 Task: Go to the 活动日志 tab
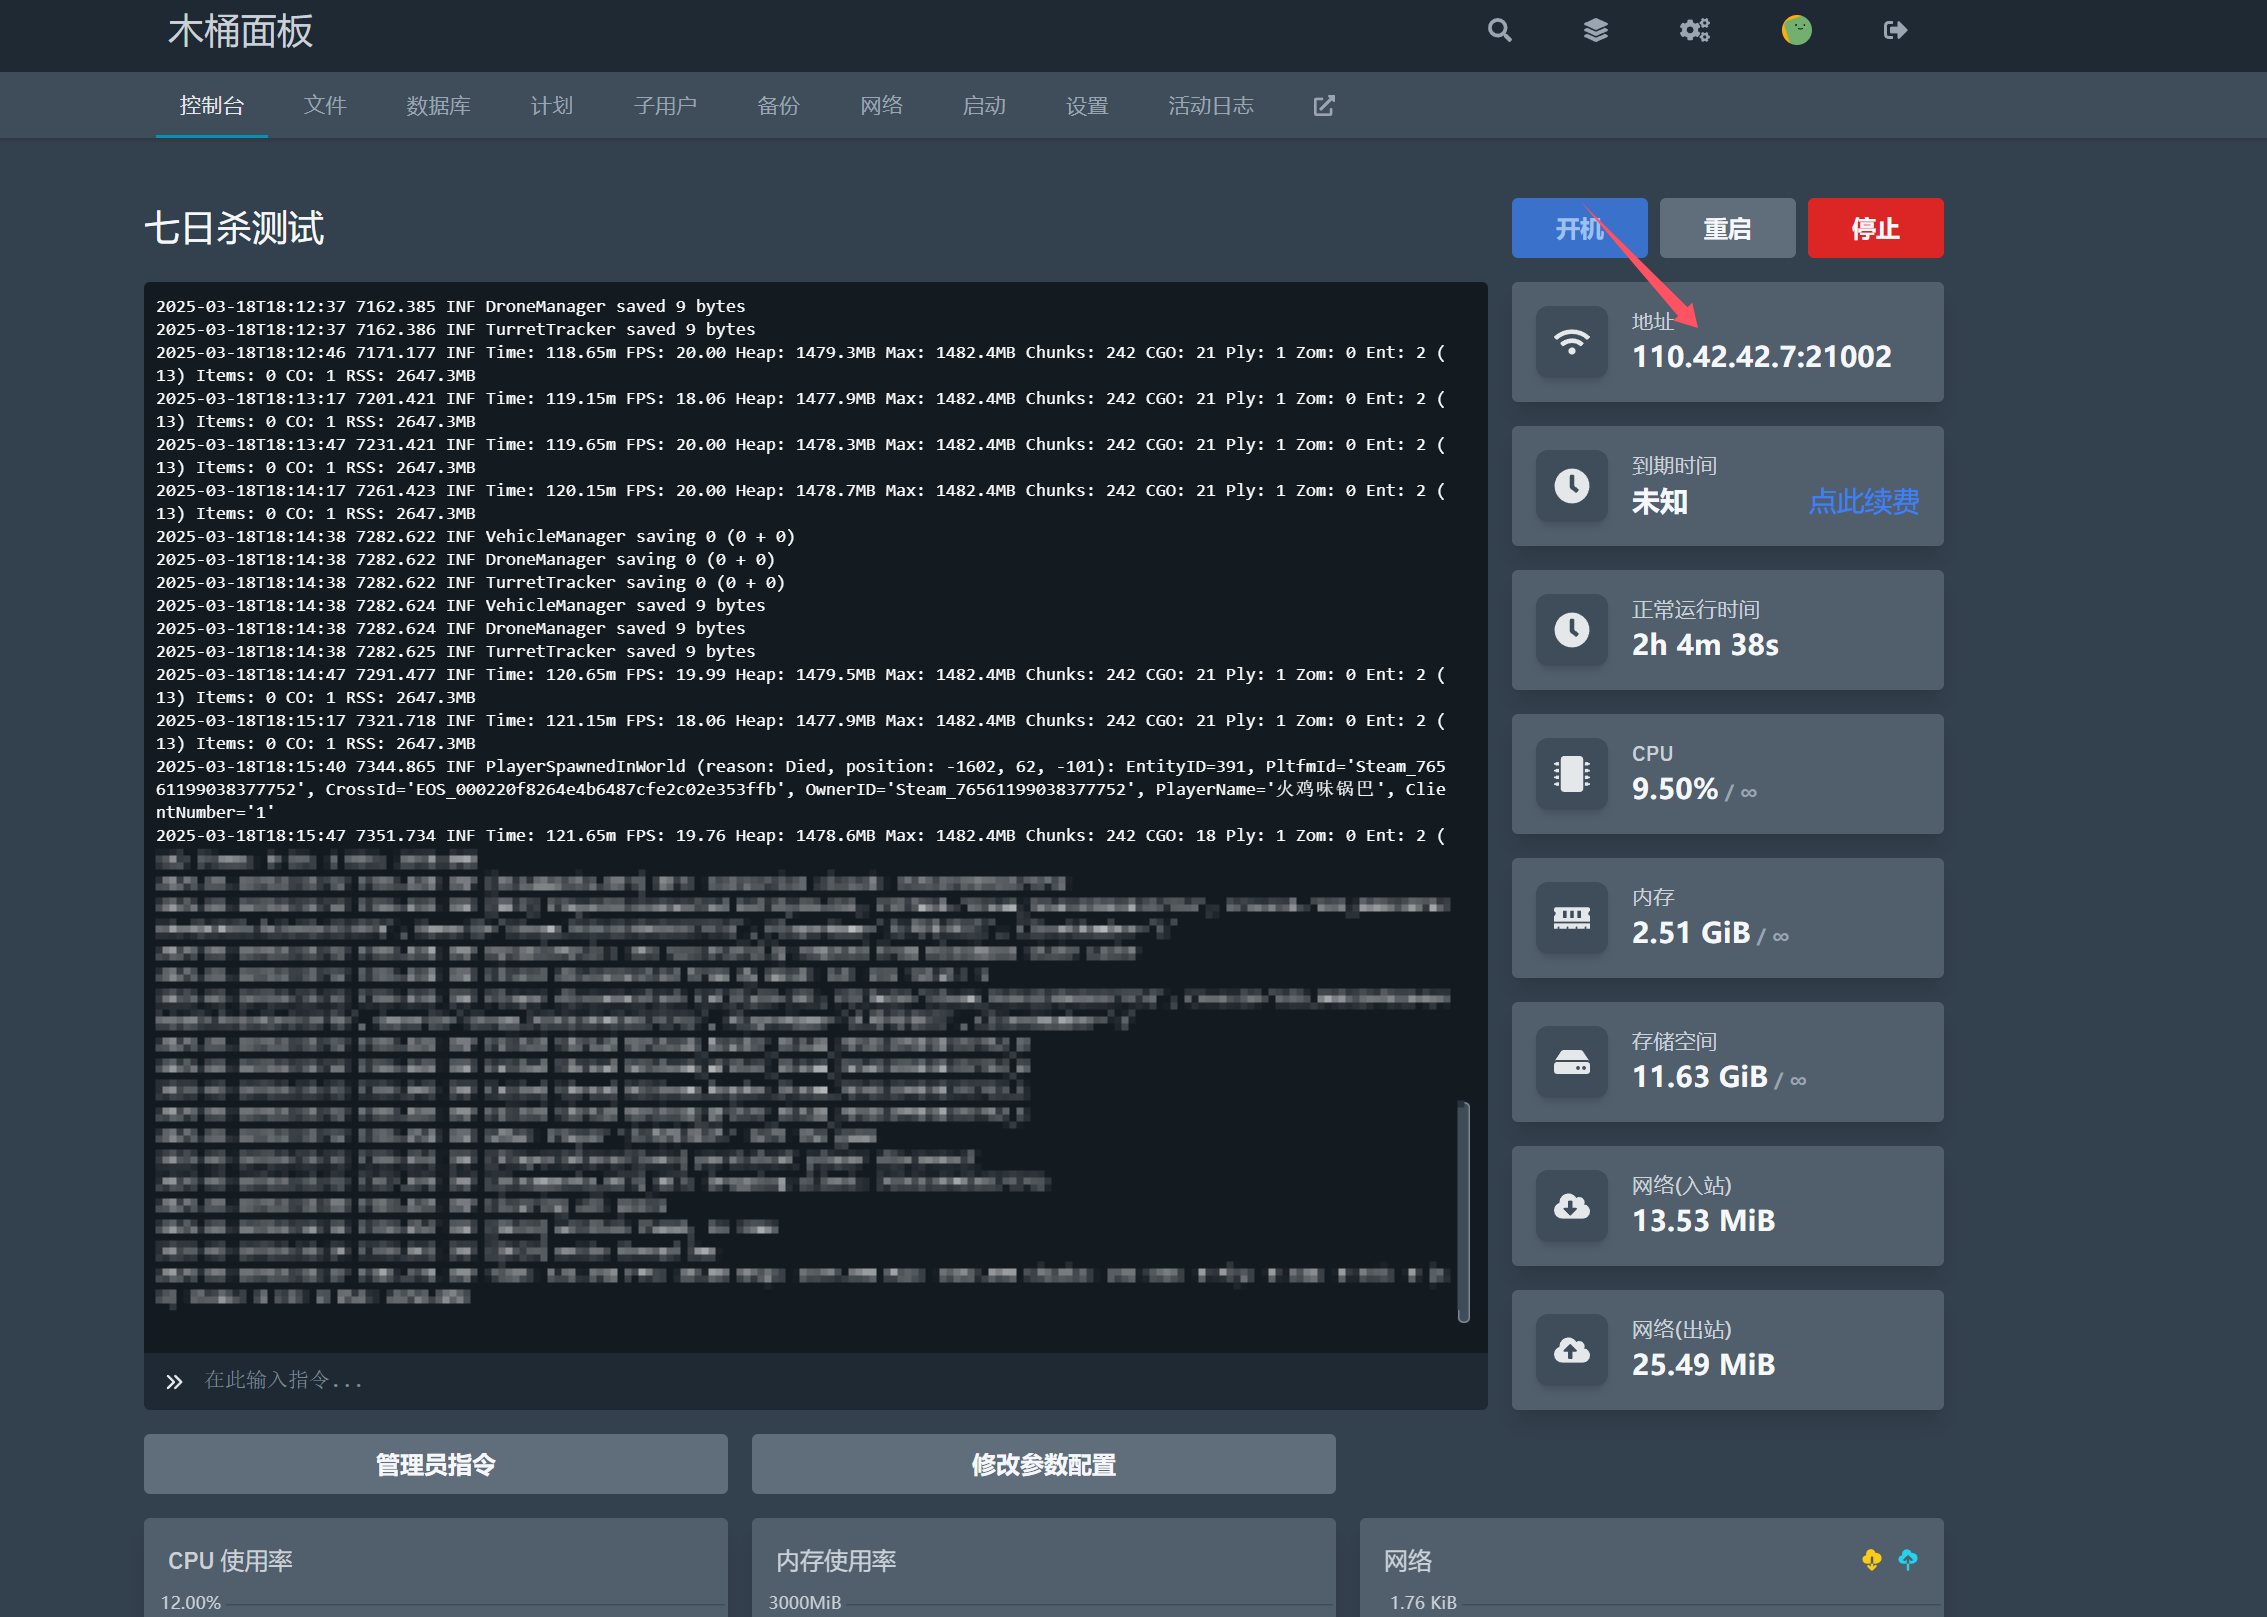[1210, 106]
